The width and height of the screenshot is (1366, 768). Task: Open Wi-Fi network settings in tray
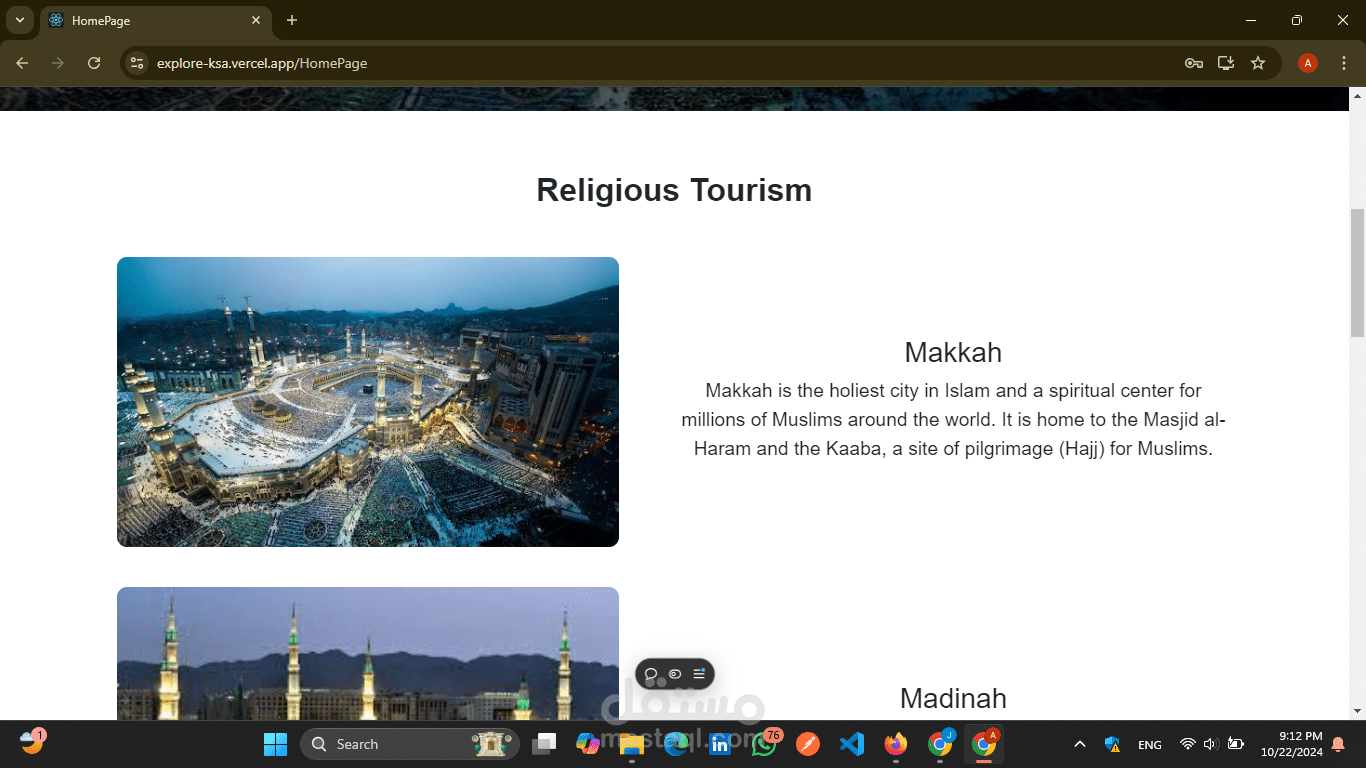pos(1187,744)
